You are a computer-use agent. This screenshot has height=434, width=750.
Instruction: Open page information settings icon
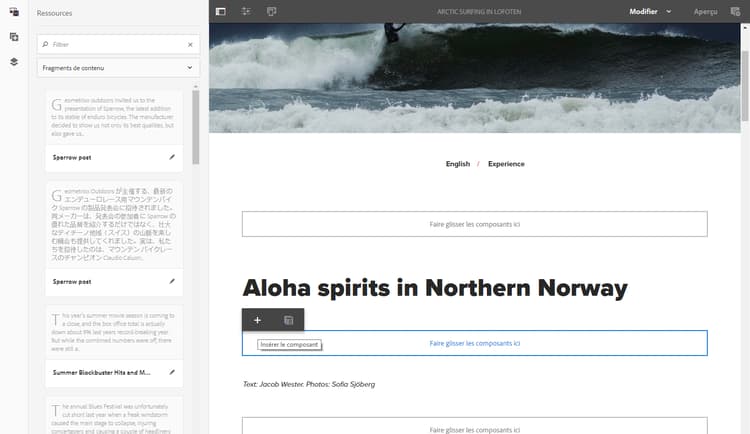(246, 11)
